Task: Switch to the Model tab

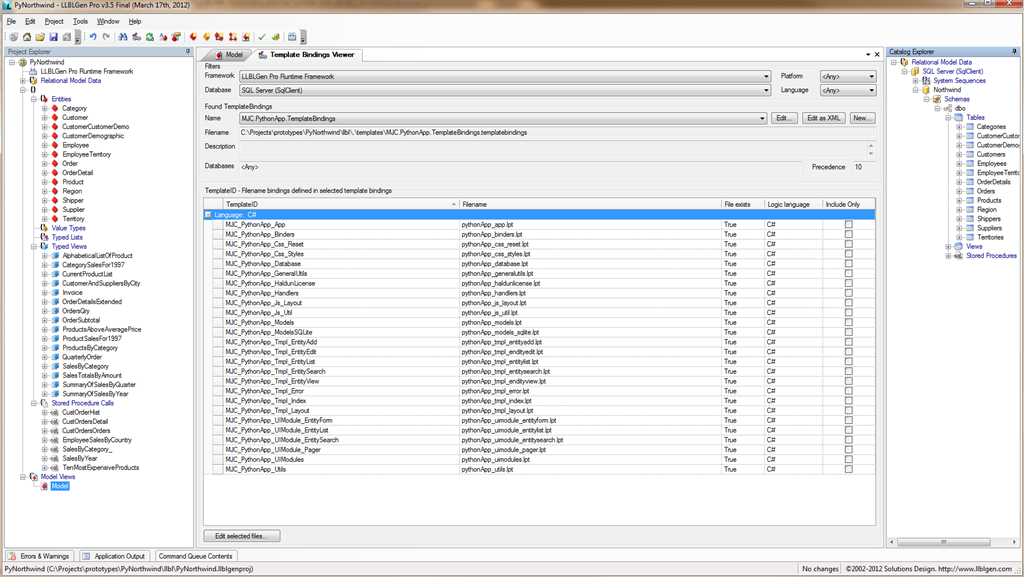Action: [x=228, y=55]
